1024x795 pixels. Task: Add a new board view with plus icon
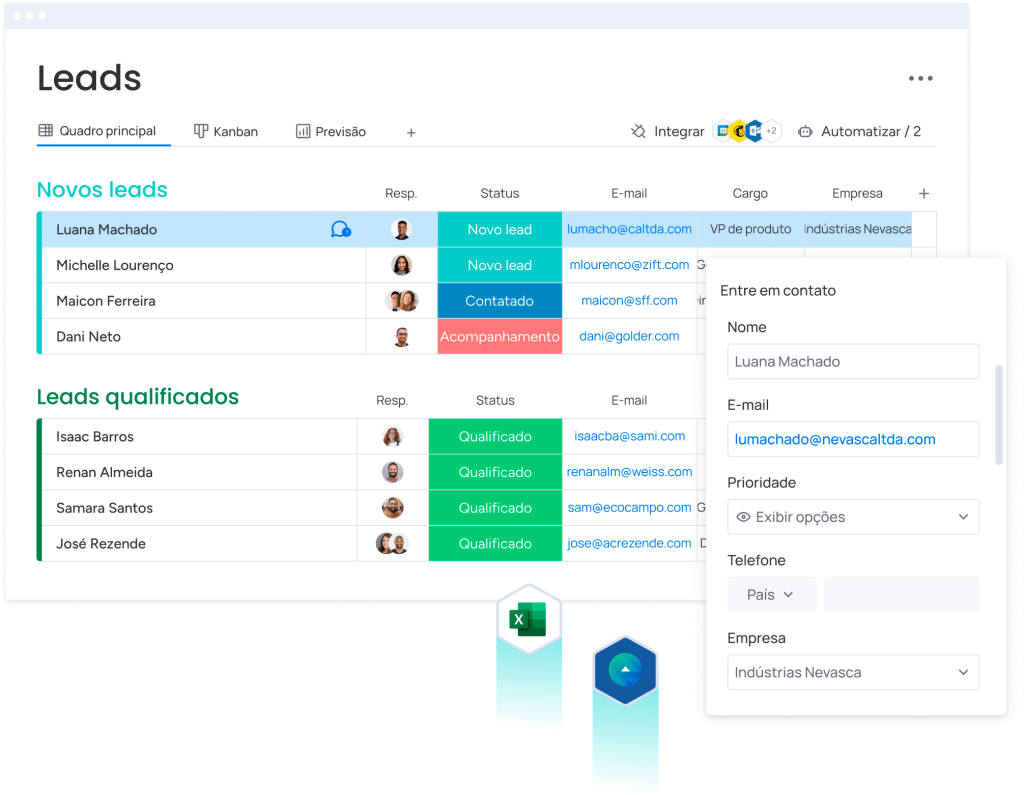click(411, 133)
